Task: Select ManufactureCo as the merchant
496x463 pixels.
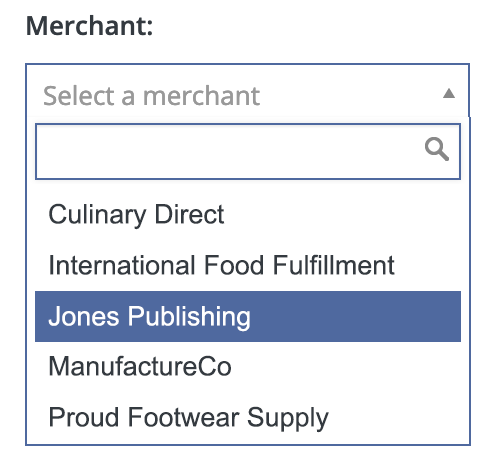Action: pos(248,367)
